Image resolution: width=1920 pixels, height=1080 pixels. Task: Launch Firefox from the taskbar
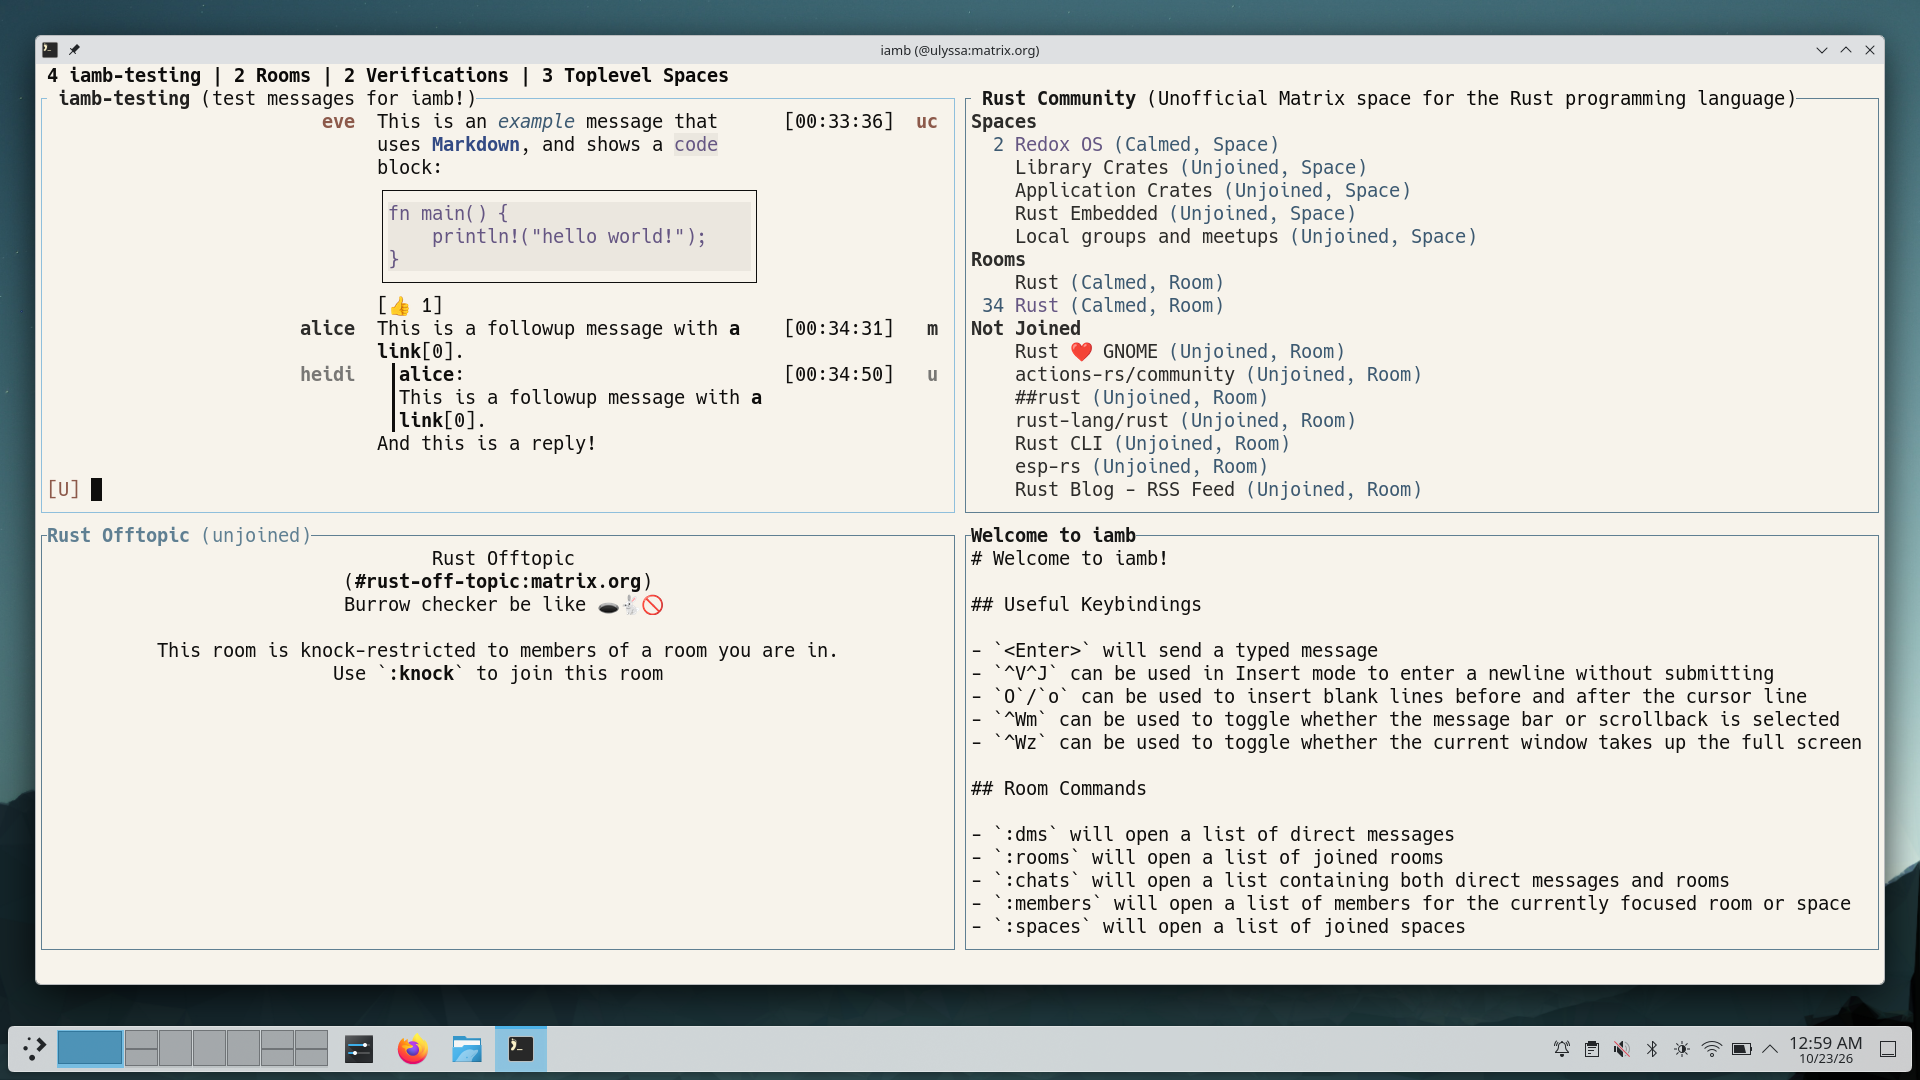point(412,1049)
